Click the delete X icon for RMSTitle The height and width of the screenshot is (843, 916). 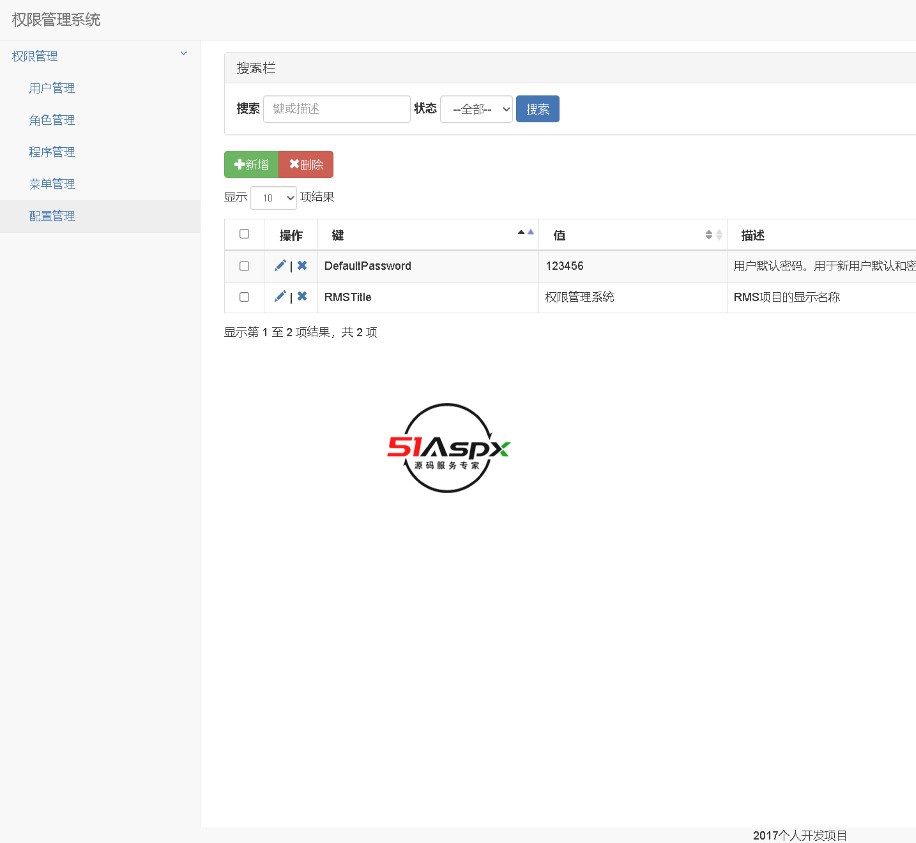point(302,297)
